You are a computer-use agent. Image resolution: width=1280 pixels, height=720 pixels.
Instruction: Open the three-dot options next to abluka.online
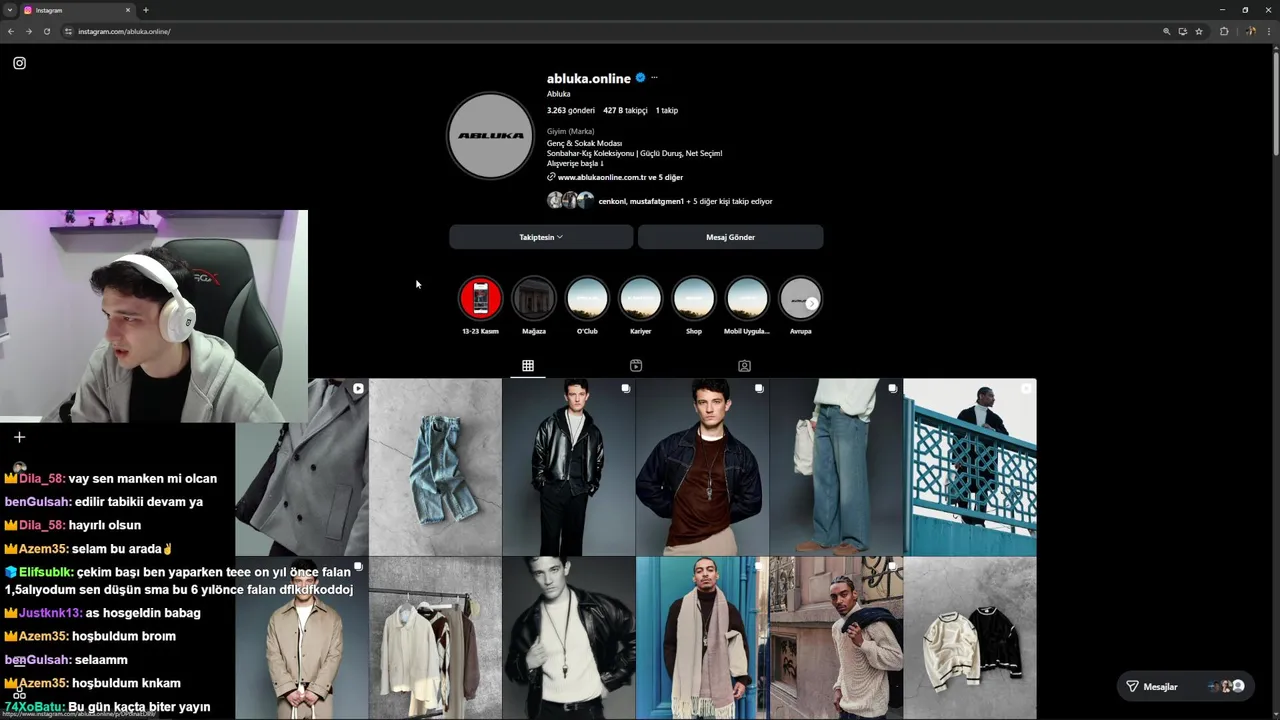click(654, 77)
